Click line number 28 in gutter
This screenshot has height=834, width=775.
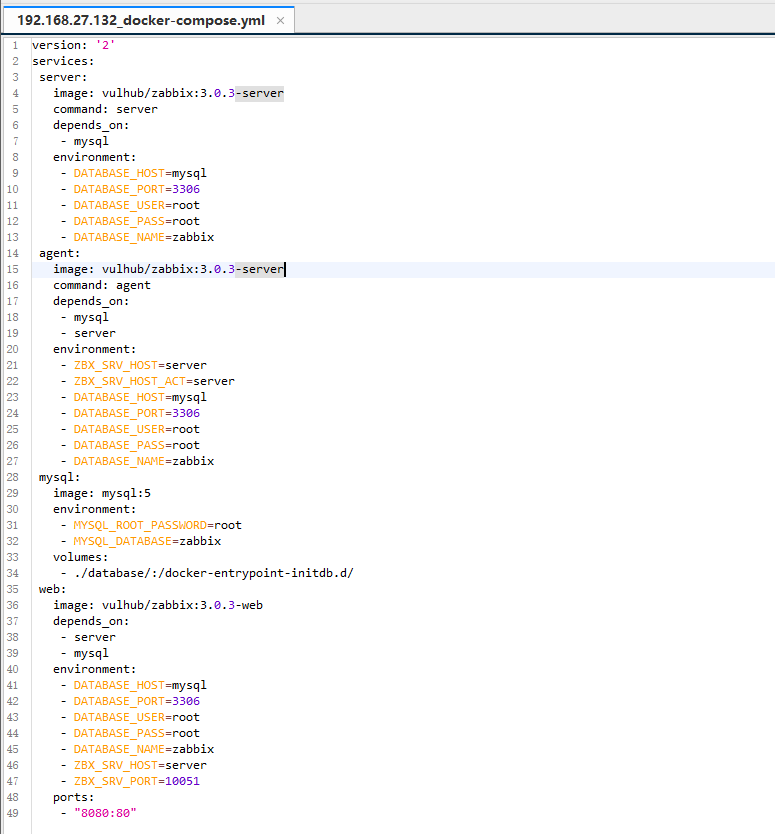[x=13, y=477]
